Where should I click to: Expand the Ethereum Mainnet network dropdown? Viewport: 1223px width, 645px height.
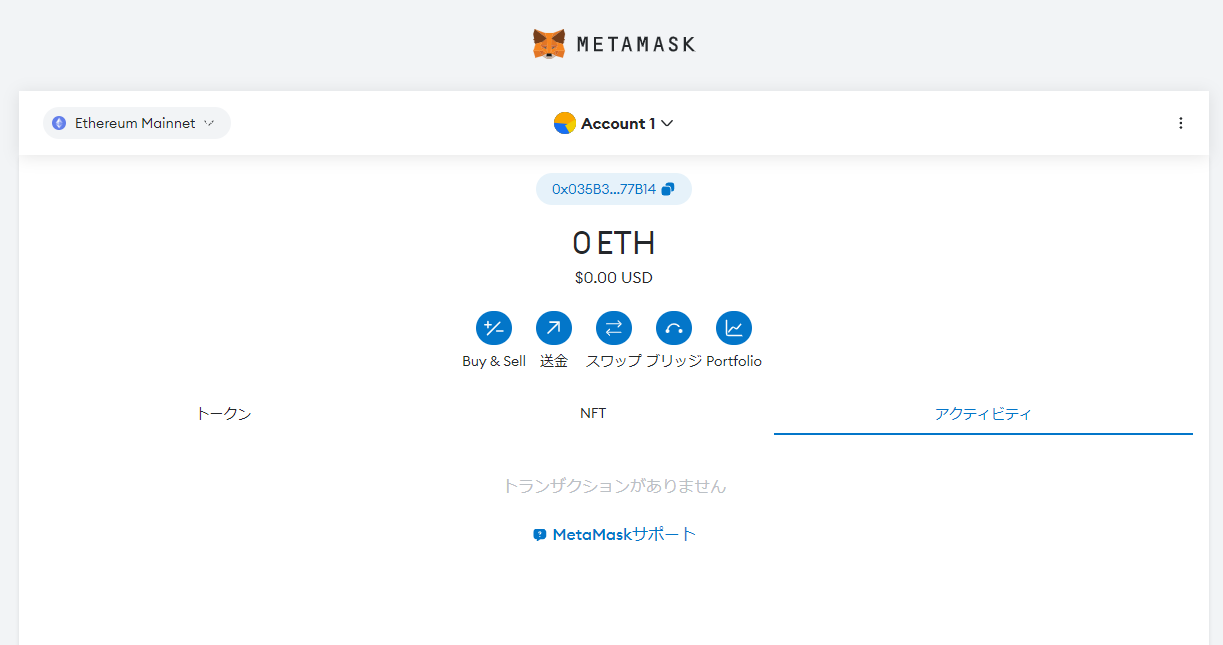click(137, 123)
